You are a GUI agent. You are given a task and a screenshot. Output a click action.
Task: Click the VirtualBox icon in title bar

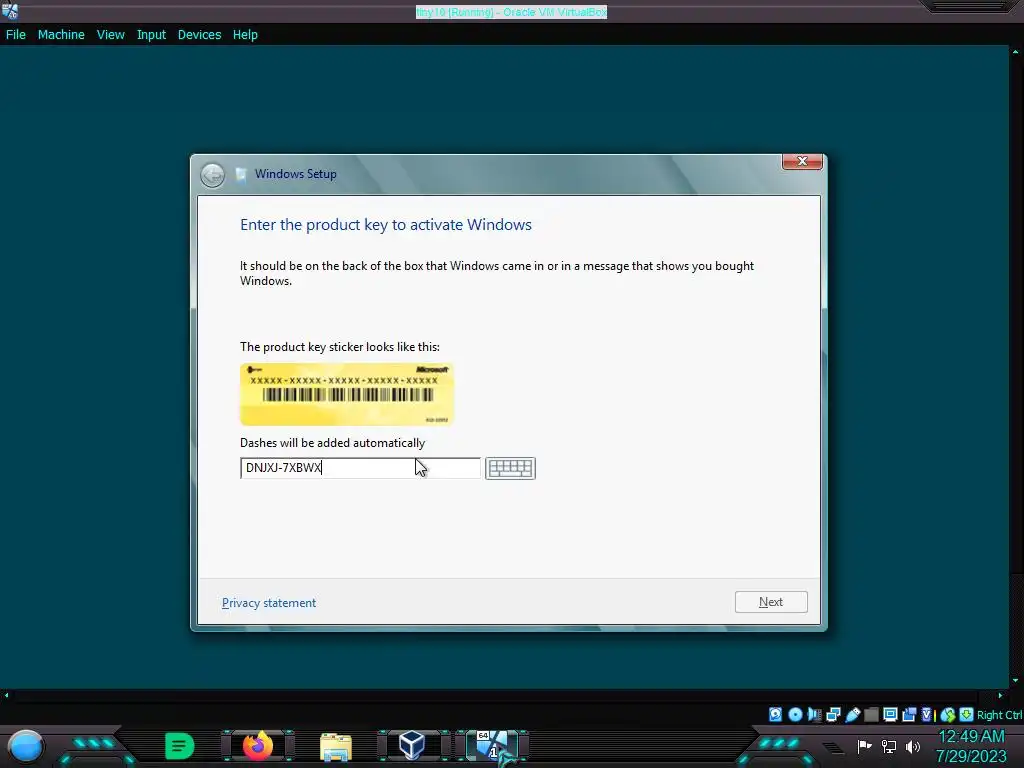coord(10,10)
